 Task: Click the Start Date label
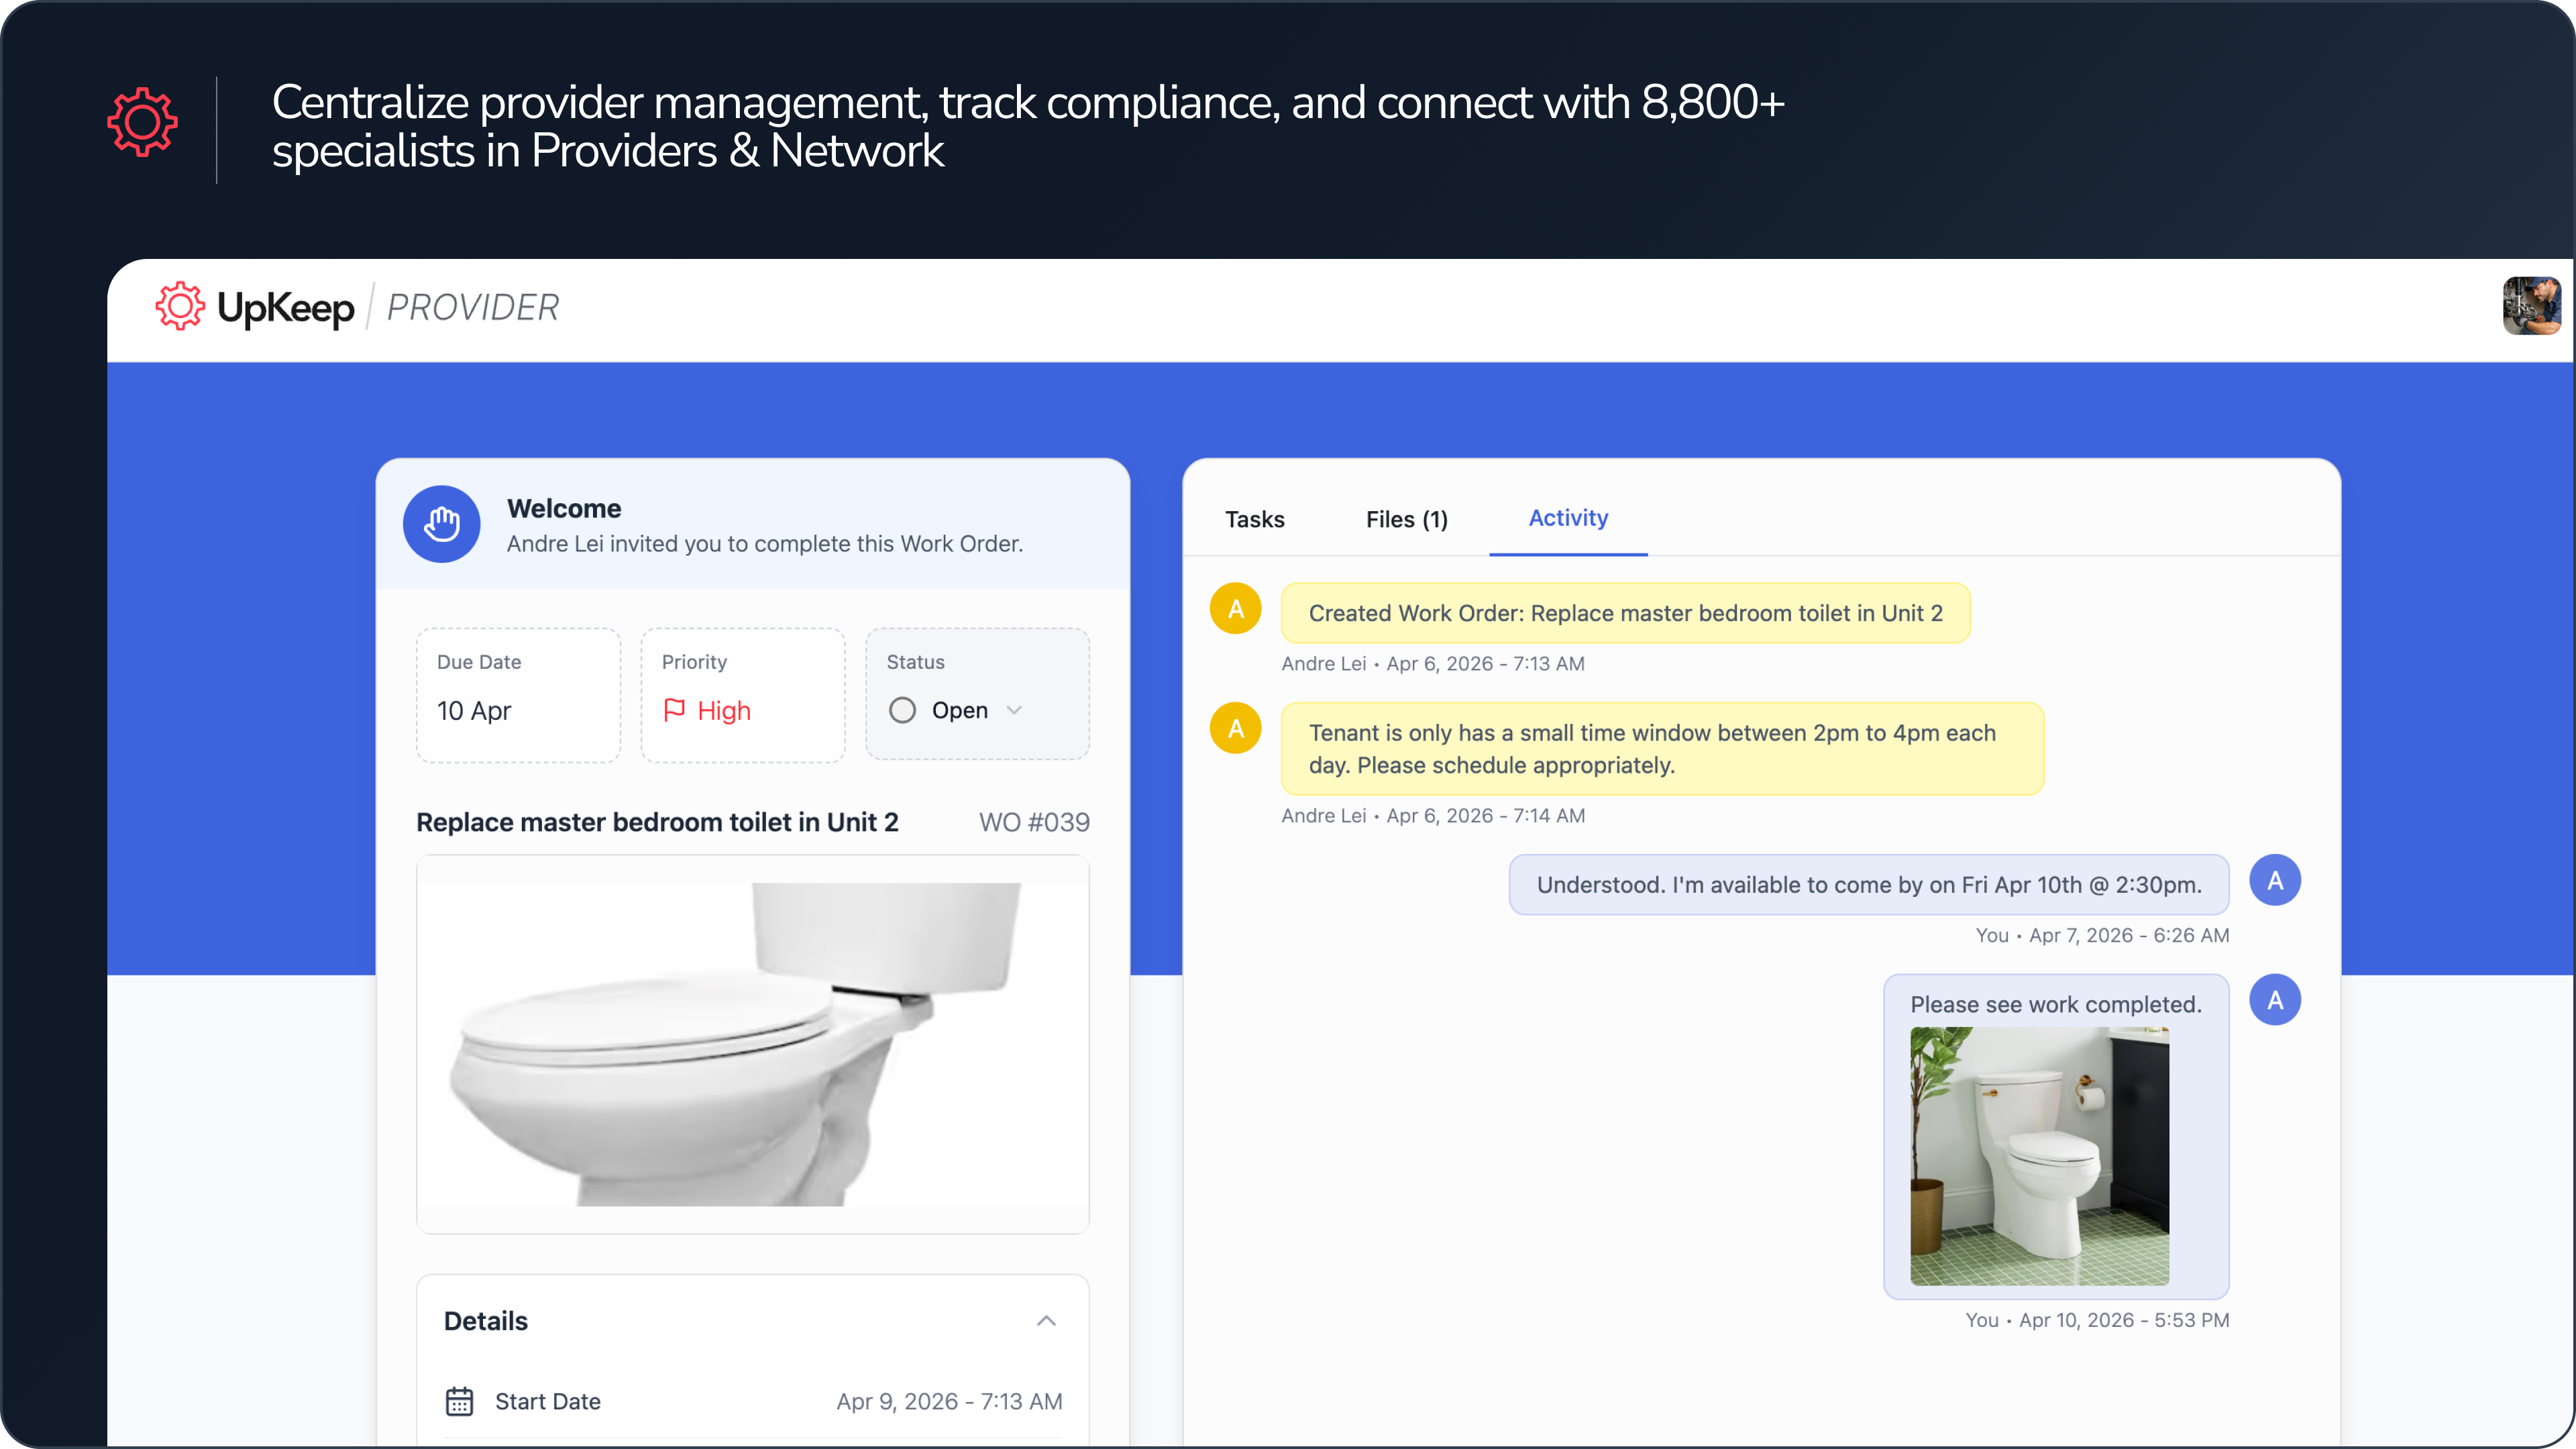click(548, 1401)
